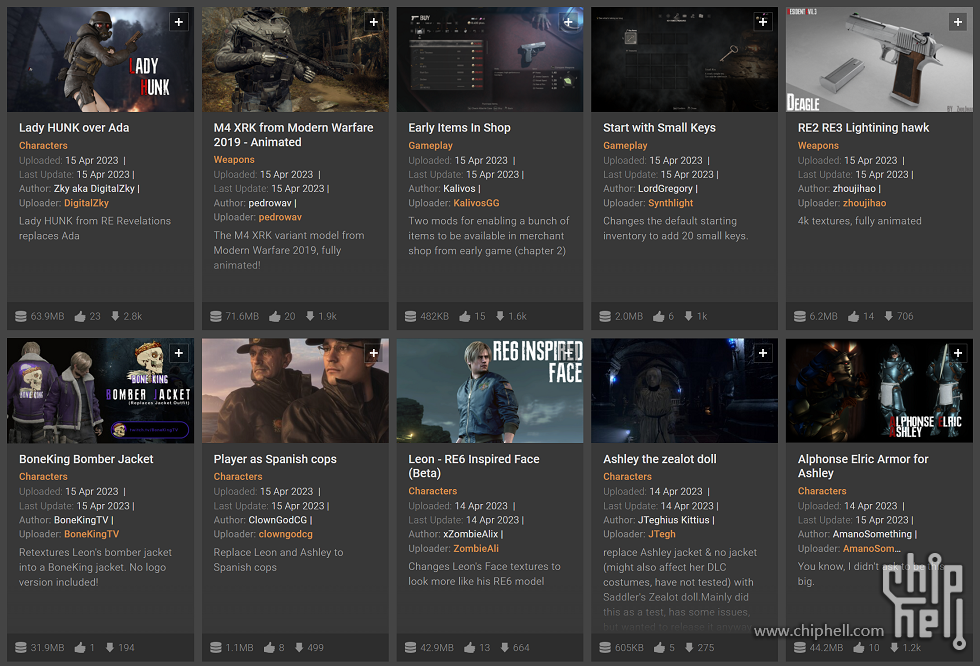Click the thumbs-up icon on Early Items In Shop card

click(x=465, y=317)
